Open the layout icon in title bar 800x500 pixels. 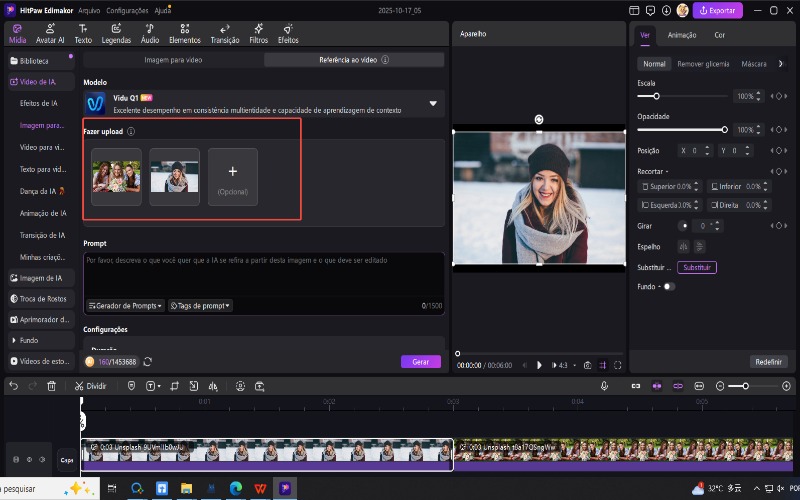(x=634, y=10)
